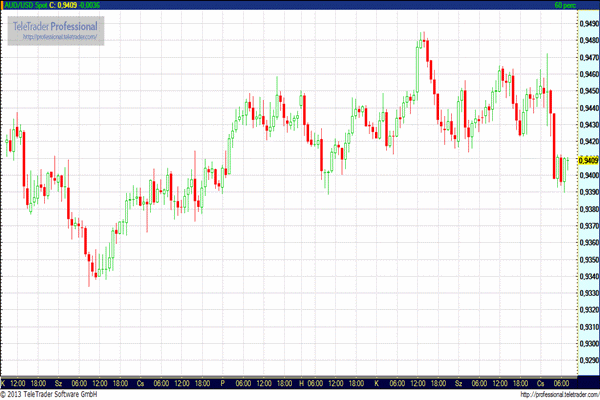Screen dimensions: 600x400
Task: Click the last candle at chart's right edge
Action: click(x=566, y=165)
